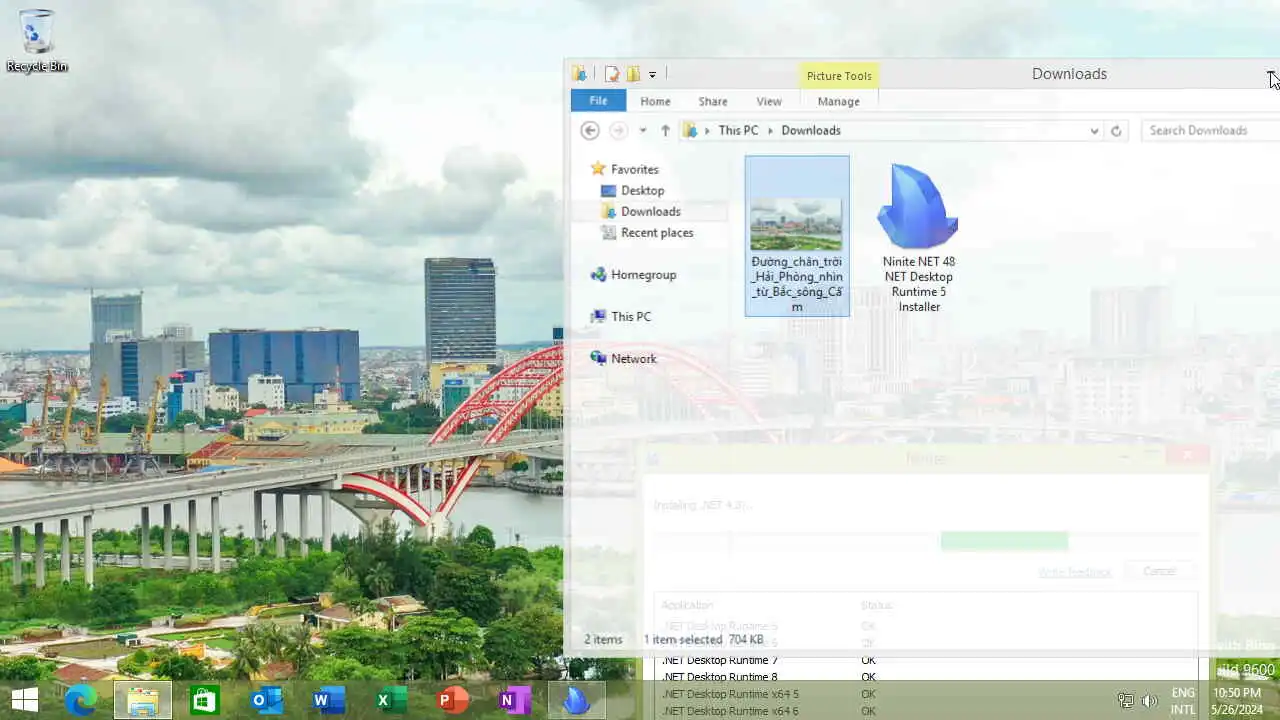This screenshot has width=1280, height=720.
Task: Click ENG INTL language indicator
Action: tap(1183, 700)
